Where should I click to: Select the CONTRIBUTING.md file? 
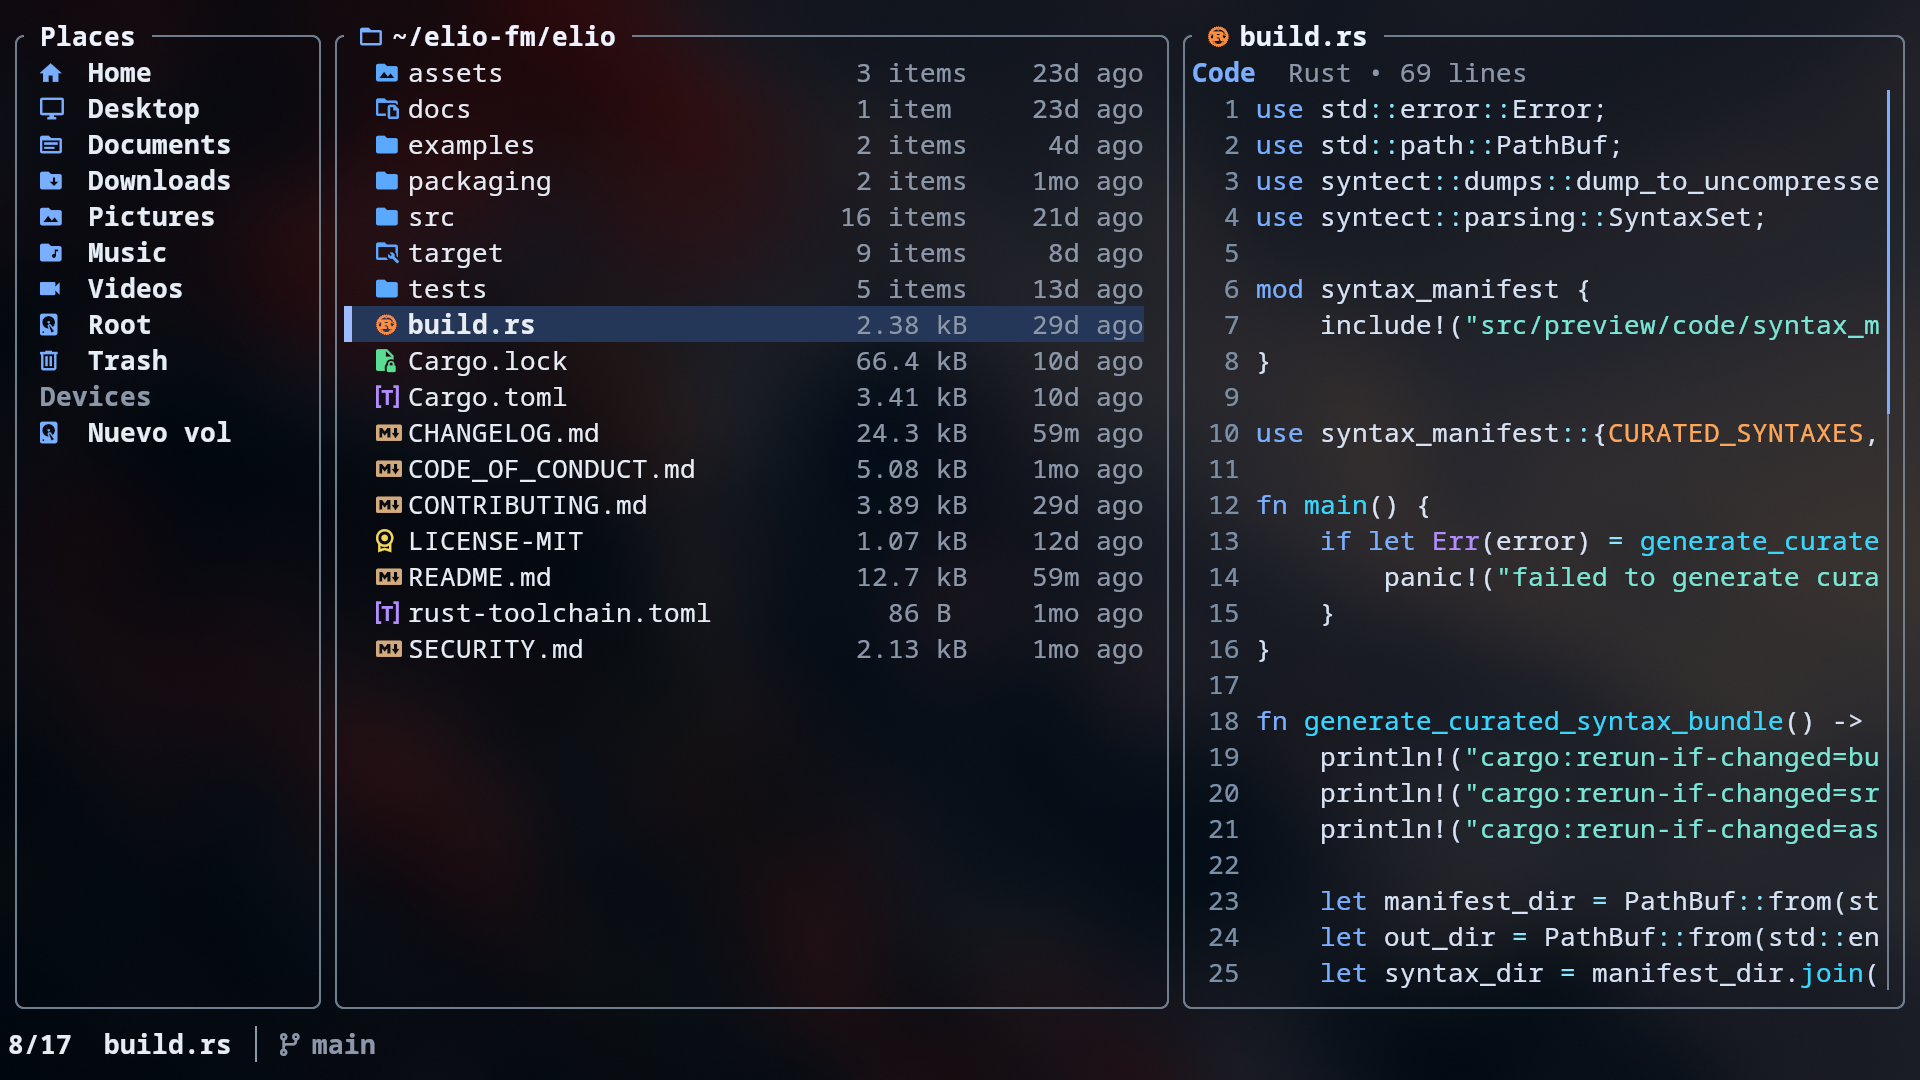744,505
